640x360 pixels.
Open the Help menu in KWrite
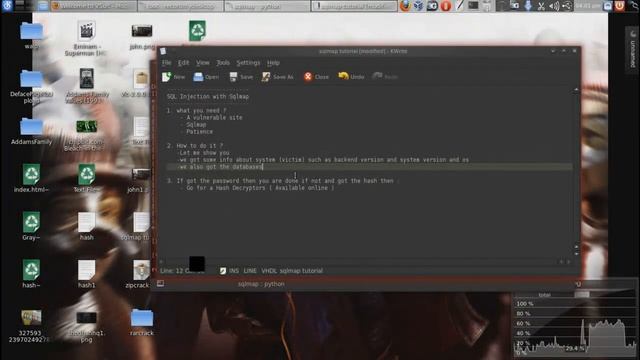pyautogui.click(x=273, y=63)
